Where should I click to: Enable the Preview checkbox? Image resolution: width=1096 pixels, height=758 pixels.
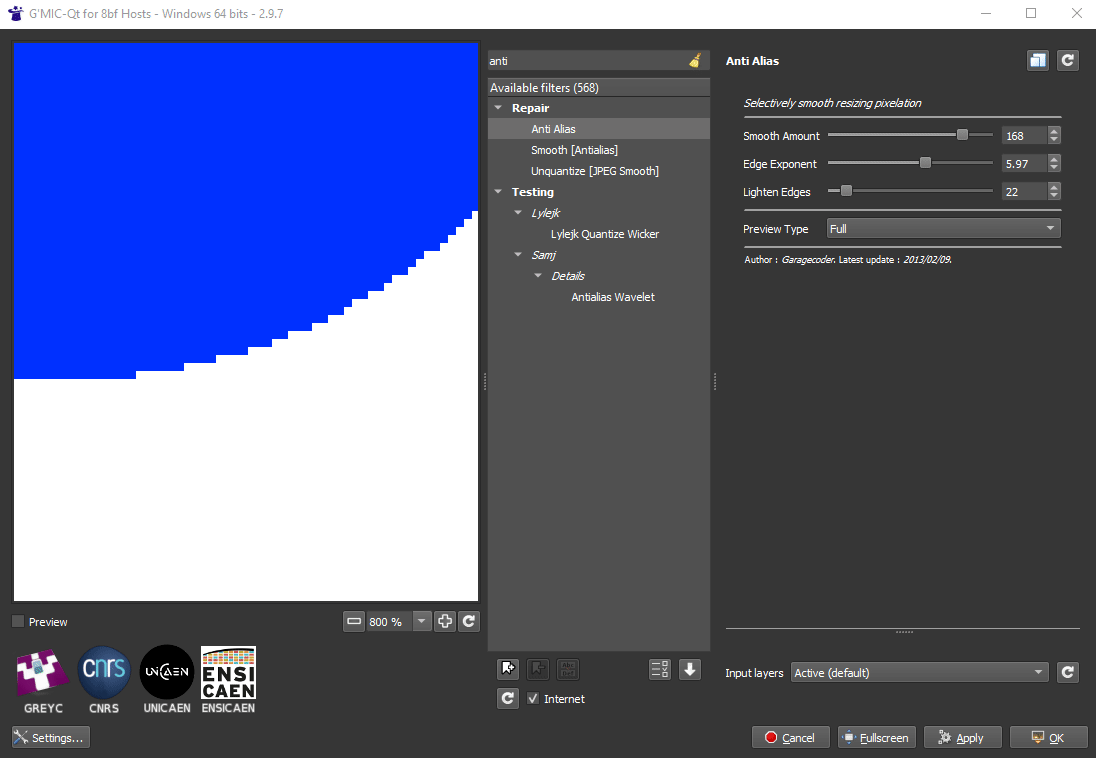[17, 621]
